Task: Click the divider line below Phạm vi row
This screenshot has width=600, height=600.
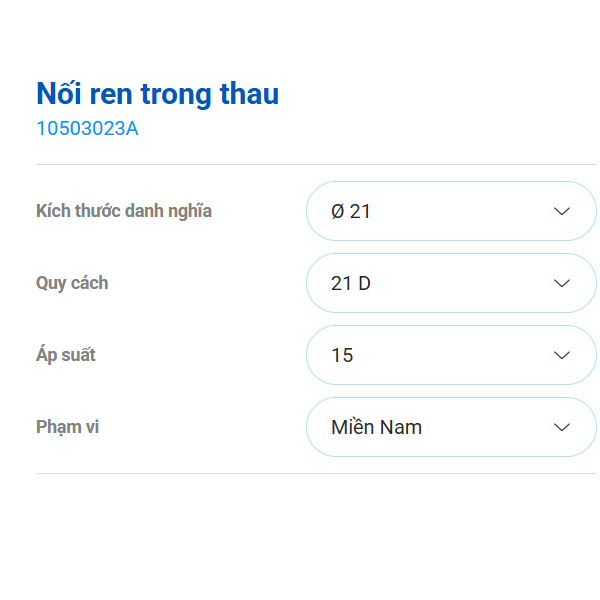Action: [x=316, y=473]
